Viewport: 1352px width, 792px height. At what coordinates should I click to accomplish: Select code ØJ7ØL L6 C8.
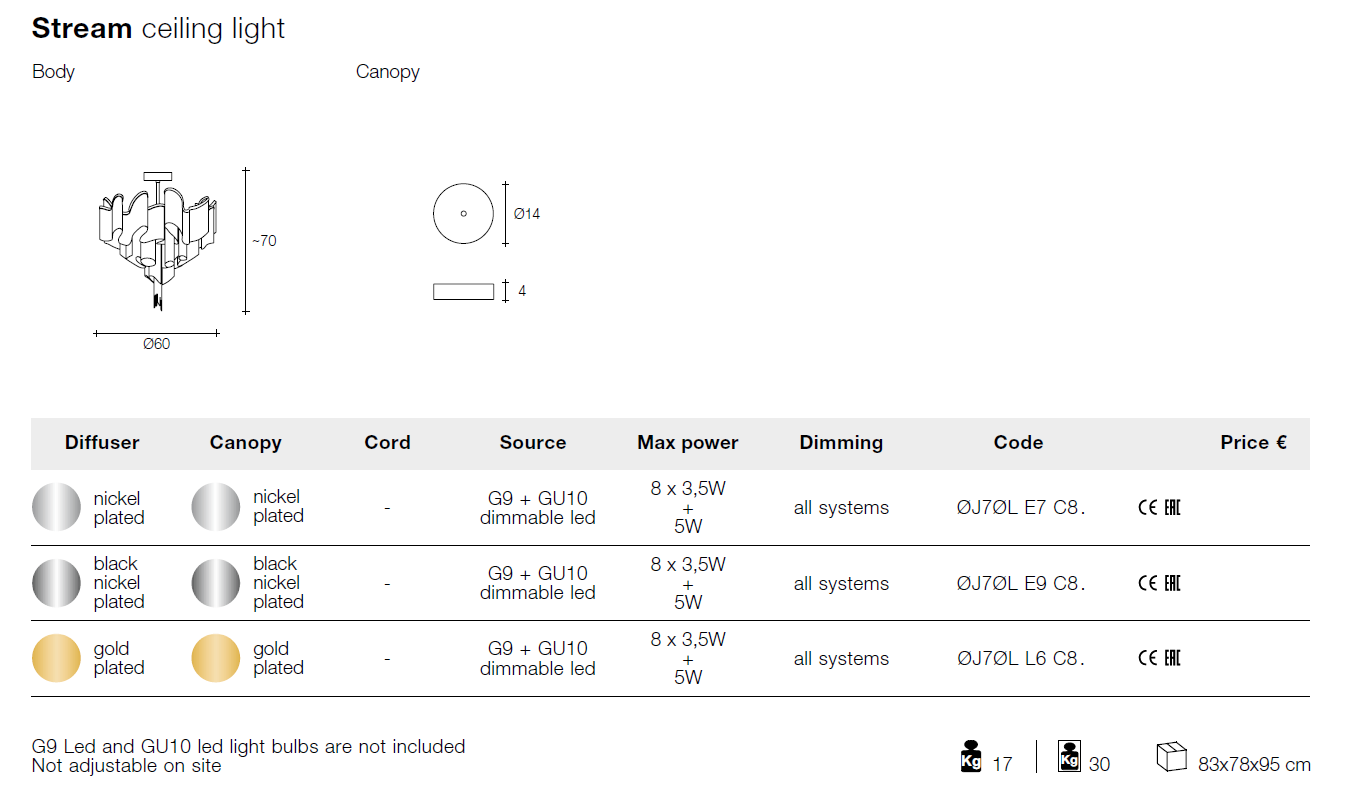pos(1021,659)
